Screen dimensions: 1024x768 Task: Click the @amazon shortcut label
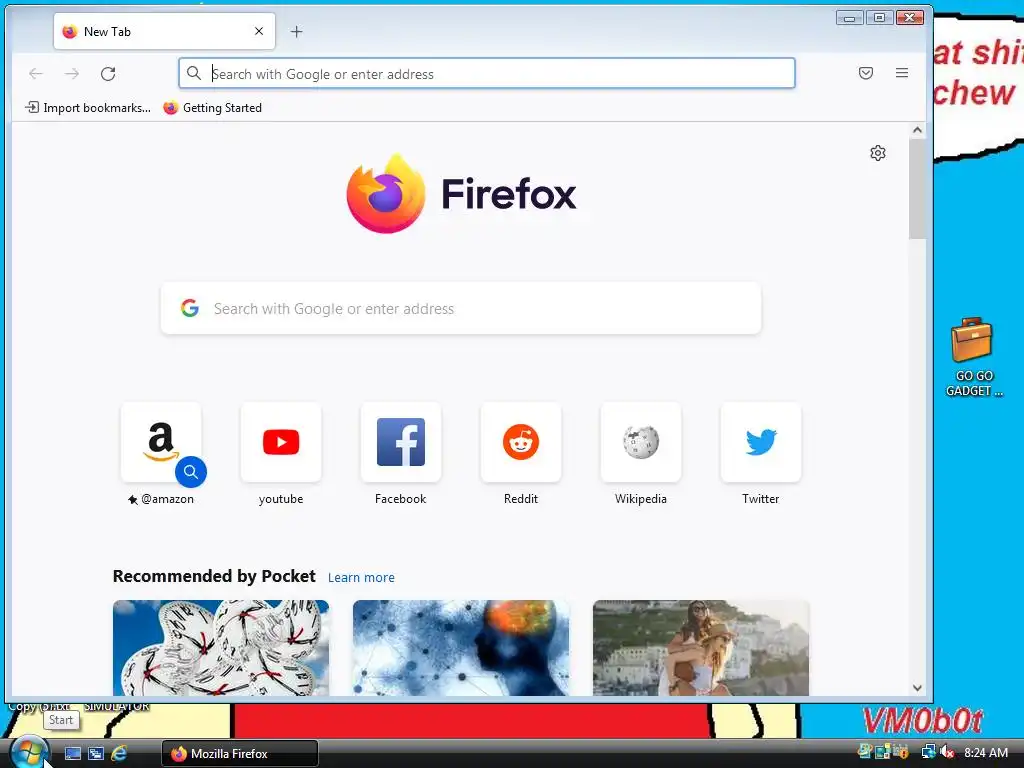point(161,499)
